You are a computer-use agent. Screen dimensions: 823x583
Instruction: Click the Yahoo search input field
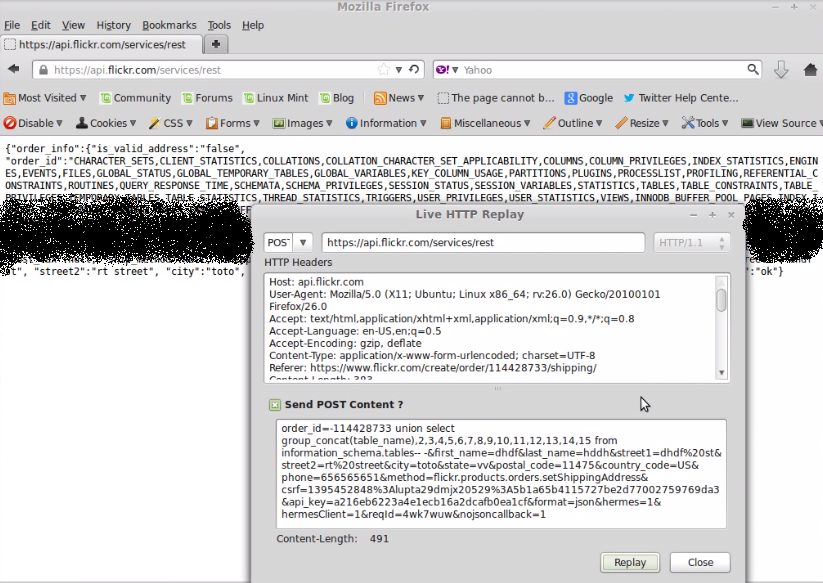click(604, 70)
